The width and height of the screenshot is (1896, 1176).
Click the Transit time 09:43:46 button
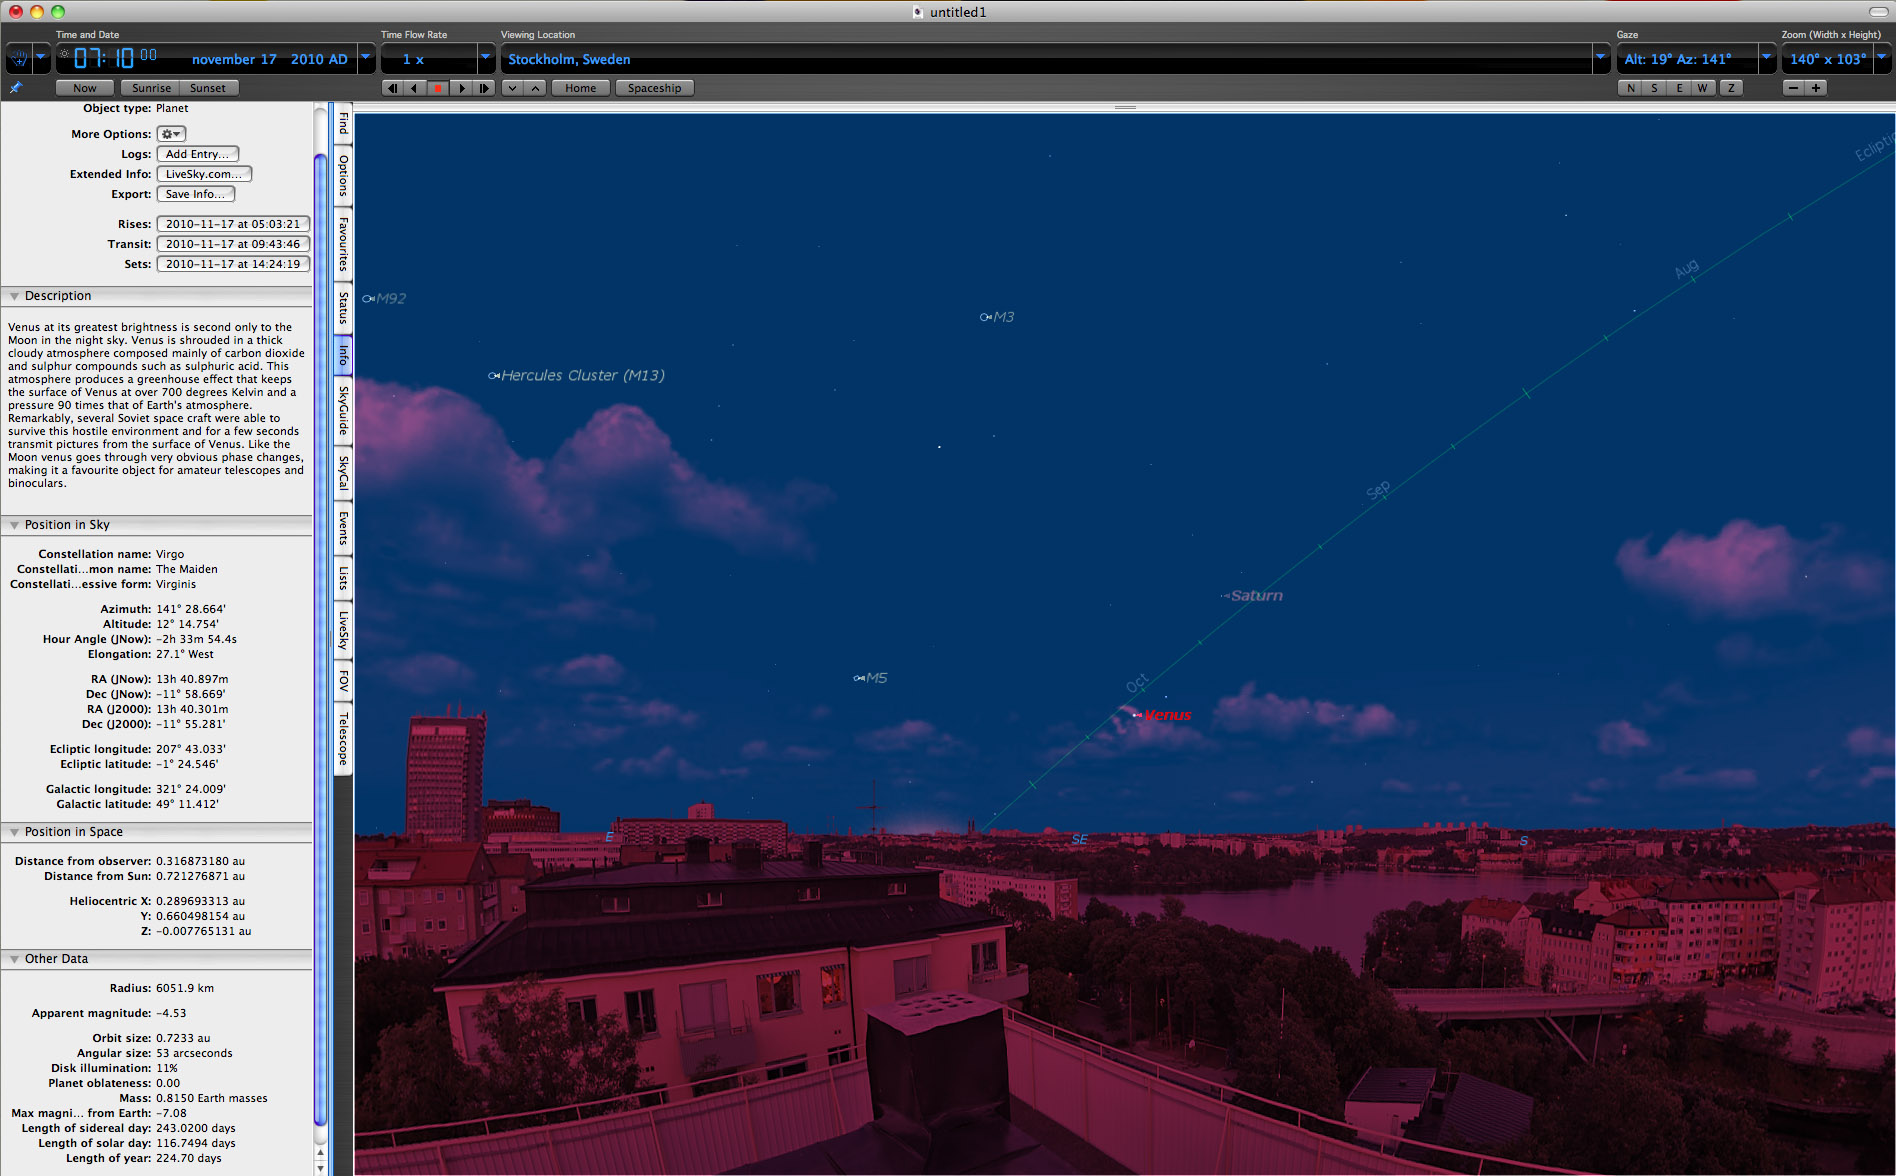coord(233,244)
